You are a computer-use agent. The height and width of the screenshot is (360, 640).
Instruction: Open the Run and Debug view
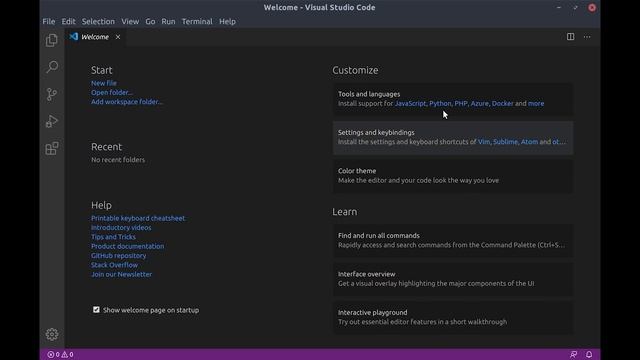tap(52, 121)
